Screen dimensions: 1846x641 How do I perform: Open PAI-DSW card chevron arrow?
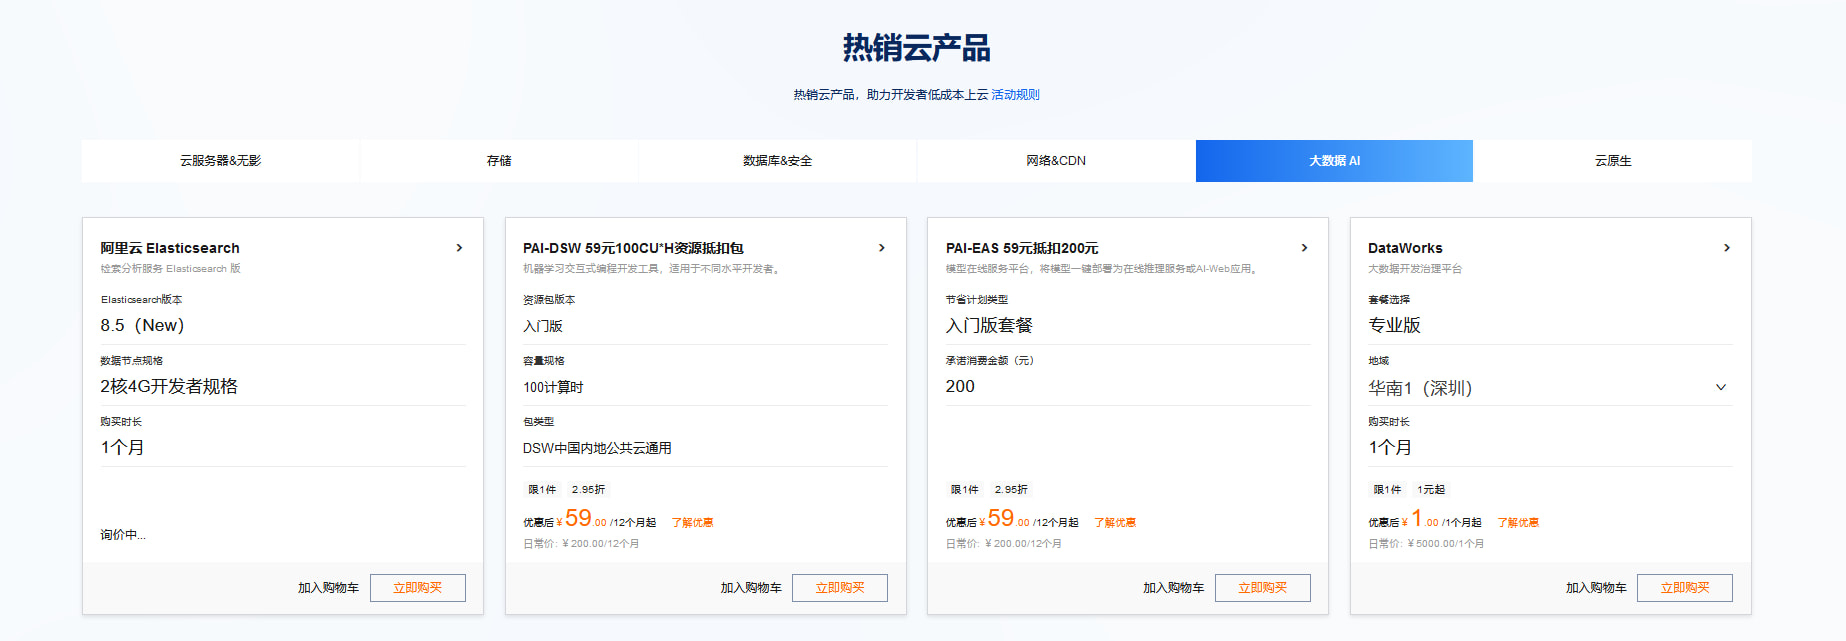coord(881,248)
